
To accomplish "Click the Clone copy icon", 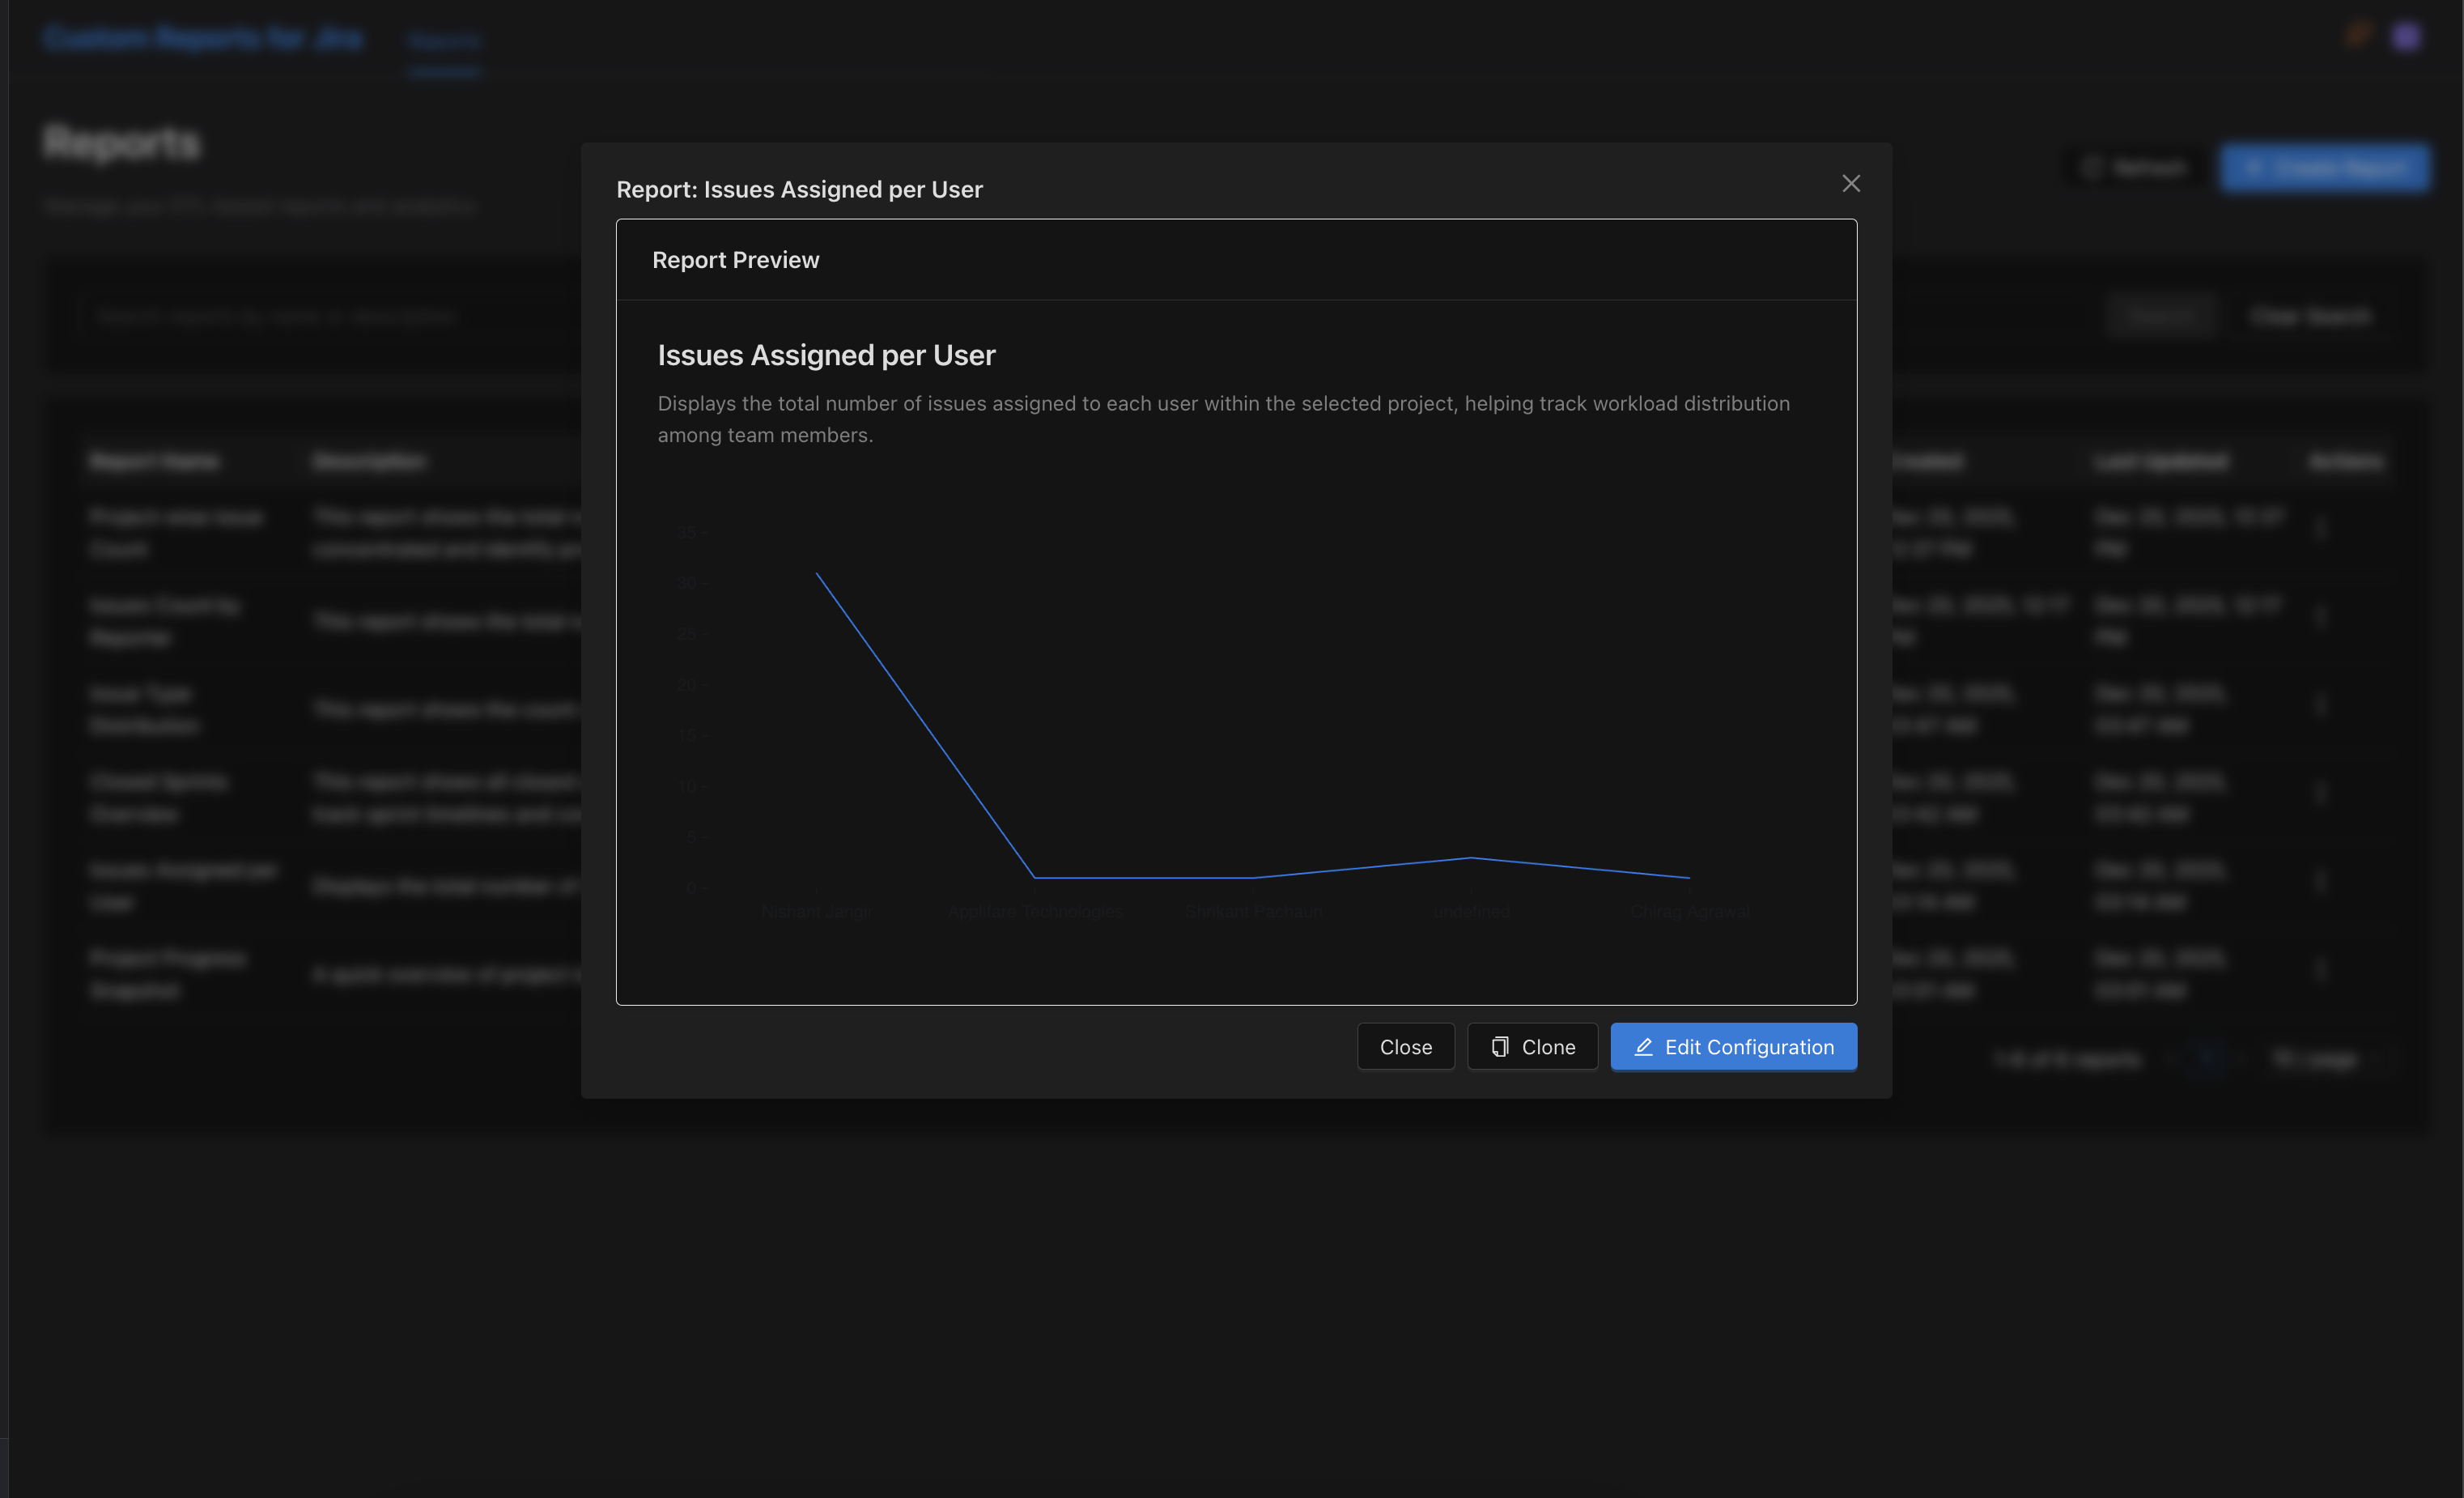I will pyautogui.click(x=1499, y=1047).
